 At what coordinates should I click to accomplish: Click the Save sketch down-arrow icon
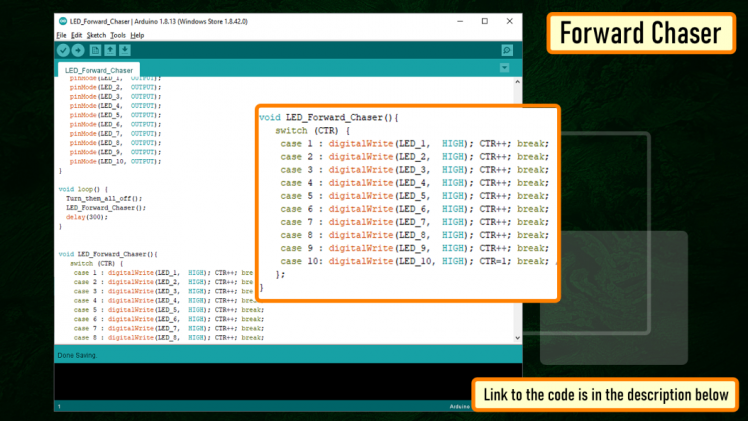(x=124, y=50)
